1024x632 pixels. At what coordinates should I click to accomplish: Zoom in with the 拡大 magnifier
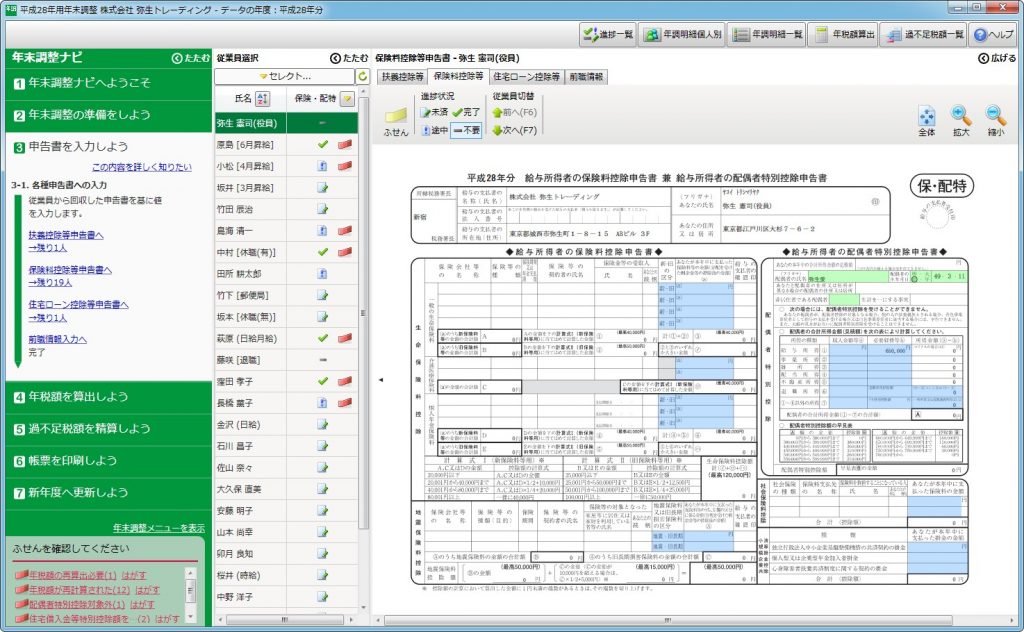point(961,121)
